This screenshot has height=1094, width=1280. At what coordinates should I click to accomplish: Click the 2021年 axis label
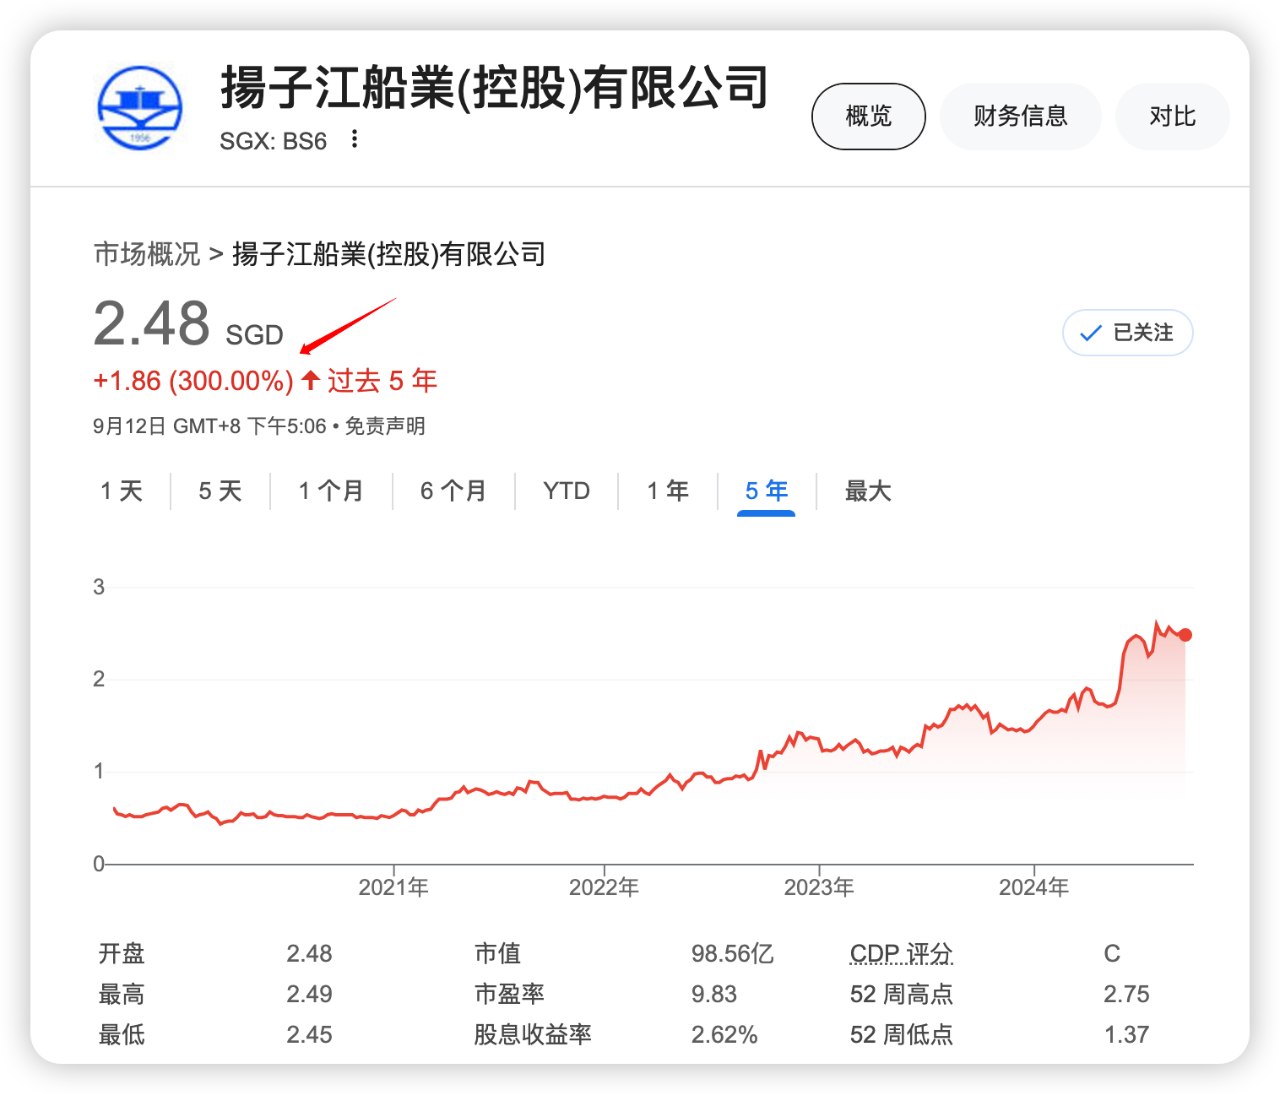point(394,887)
